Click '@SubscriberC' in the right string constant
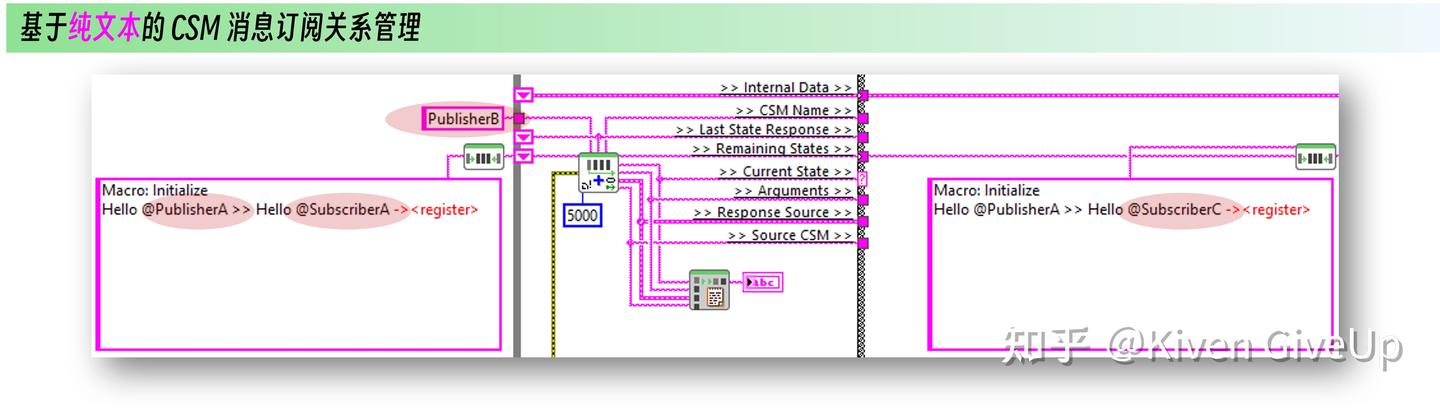Image resolution: width=1440 pixels, height=410 pixels. click(1174, 210)
